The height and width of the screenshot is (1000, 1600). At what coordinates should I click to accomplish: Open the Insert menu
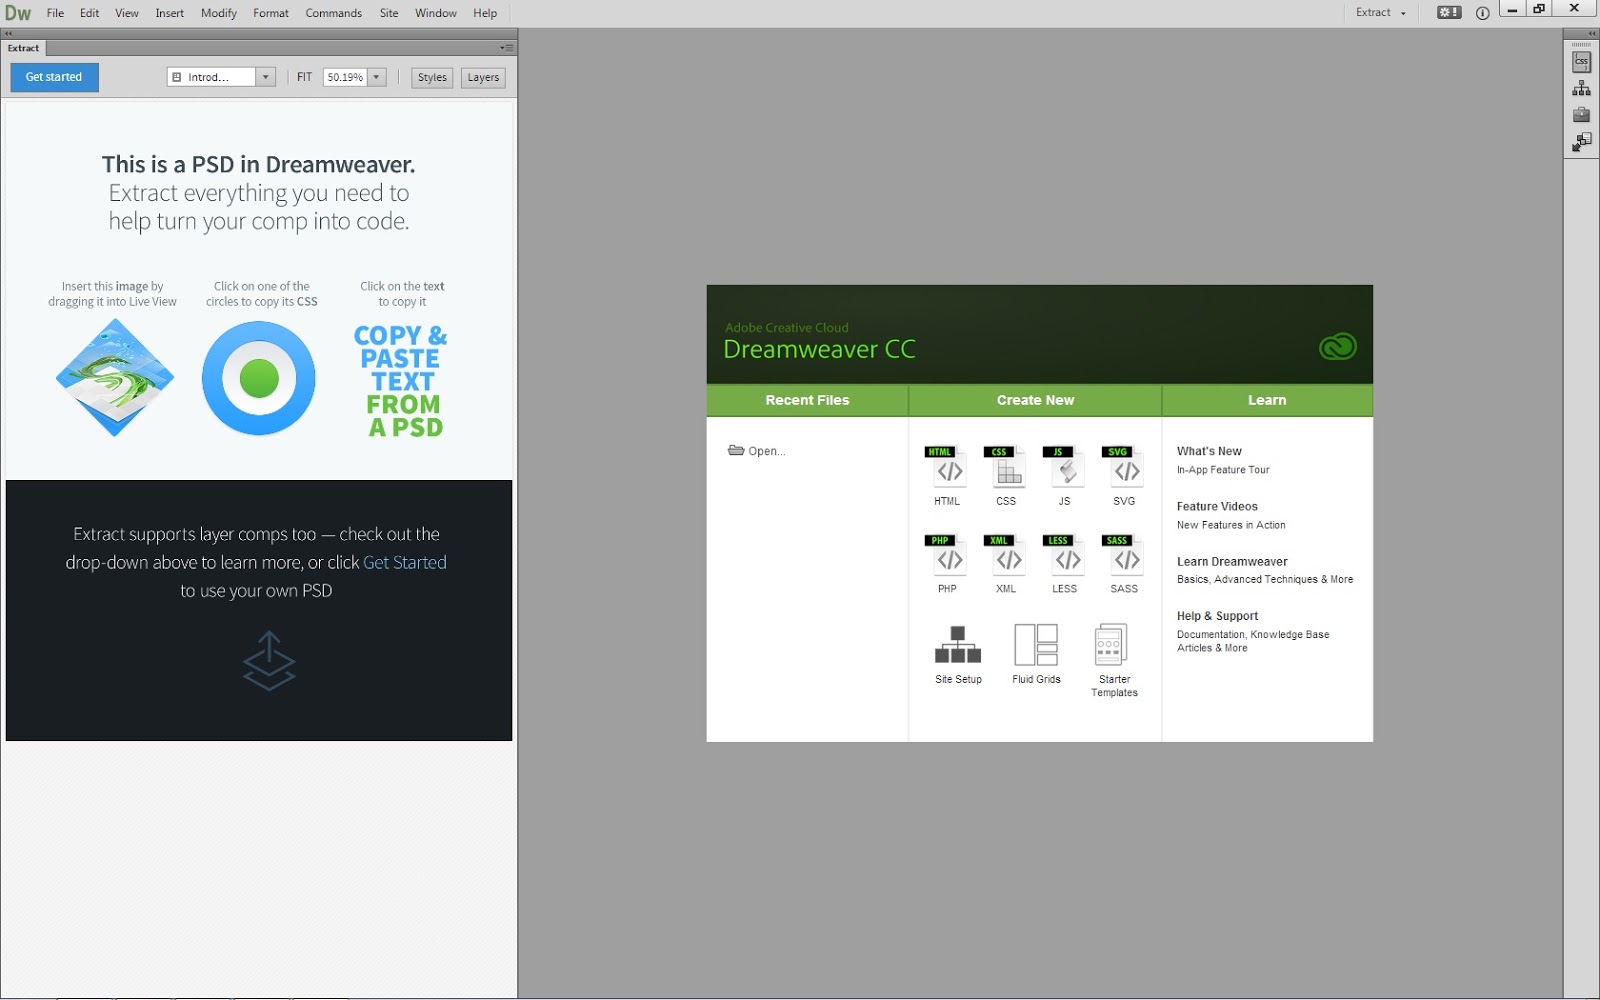[x=169, y=13]
